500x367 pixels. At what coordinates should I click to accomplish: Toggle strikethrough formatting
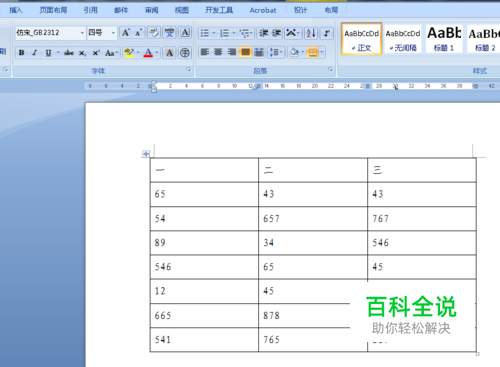click(69, 53)
